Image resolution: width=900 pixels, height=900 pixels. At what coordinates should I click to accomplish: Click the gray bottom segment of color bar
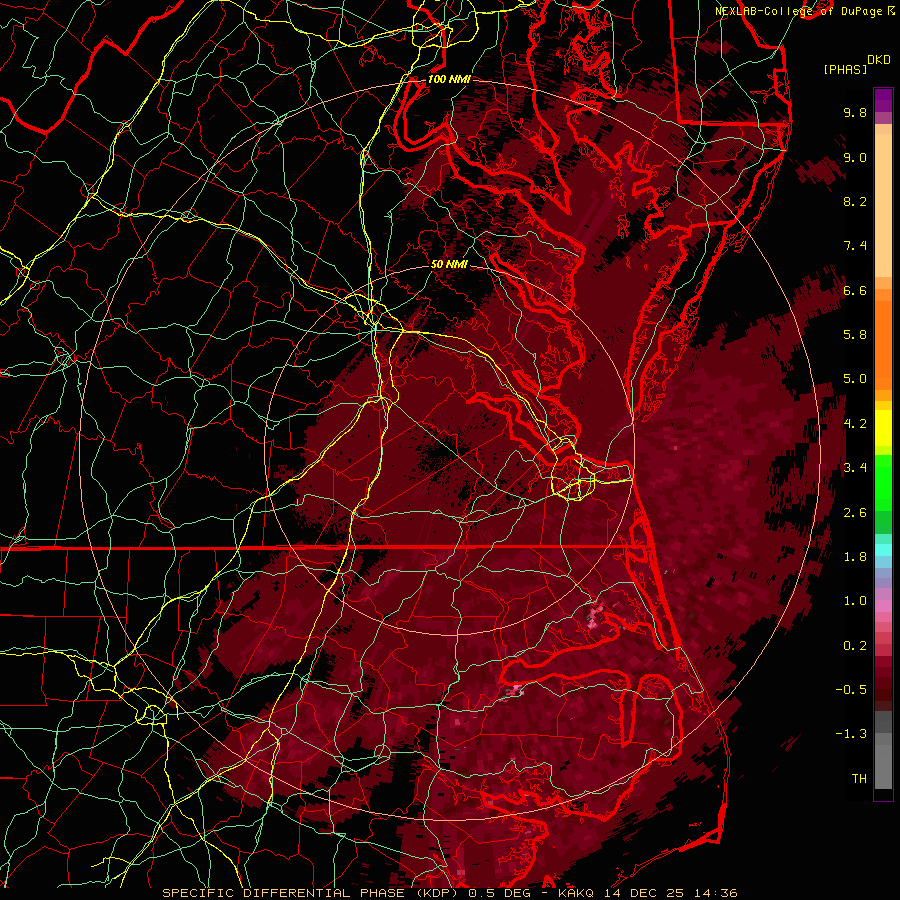(x=883, y=761)
